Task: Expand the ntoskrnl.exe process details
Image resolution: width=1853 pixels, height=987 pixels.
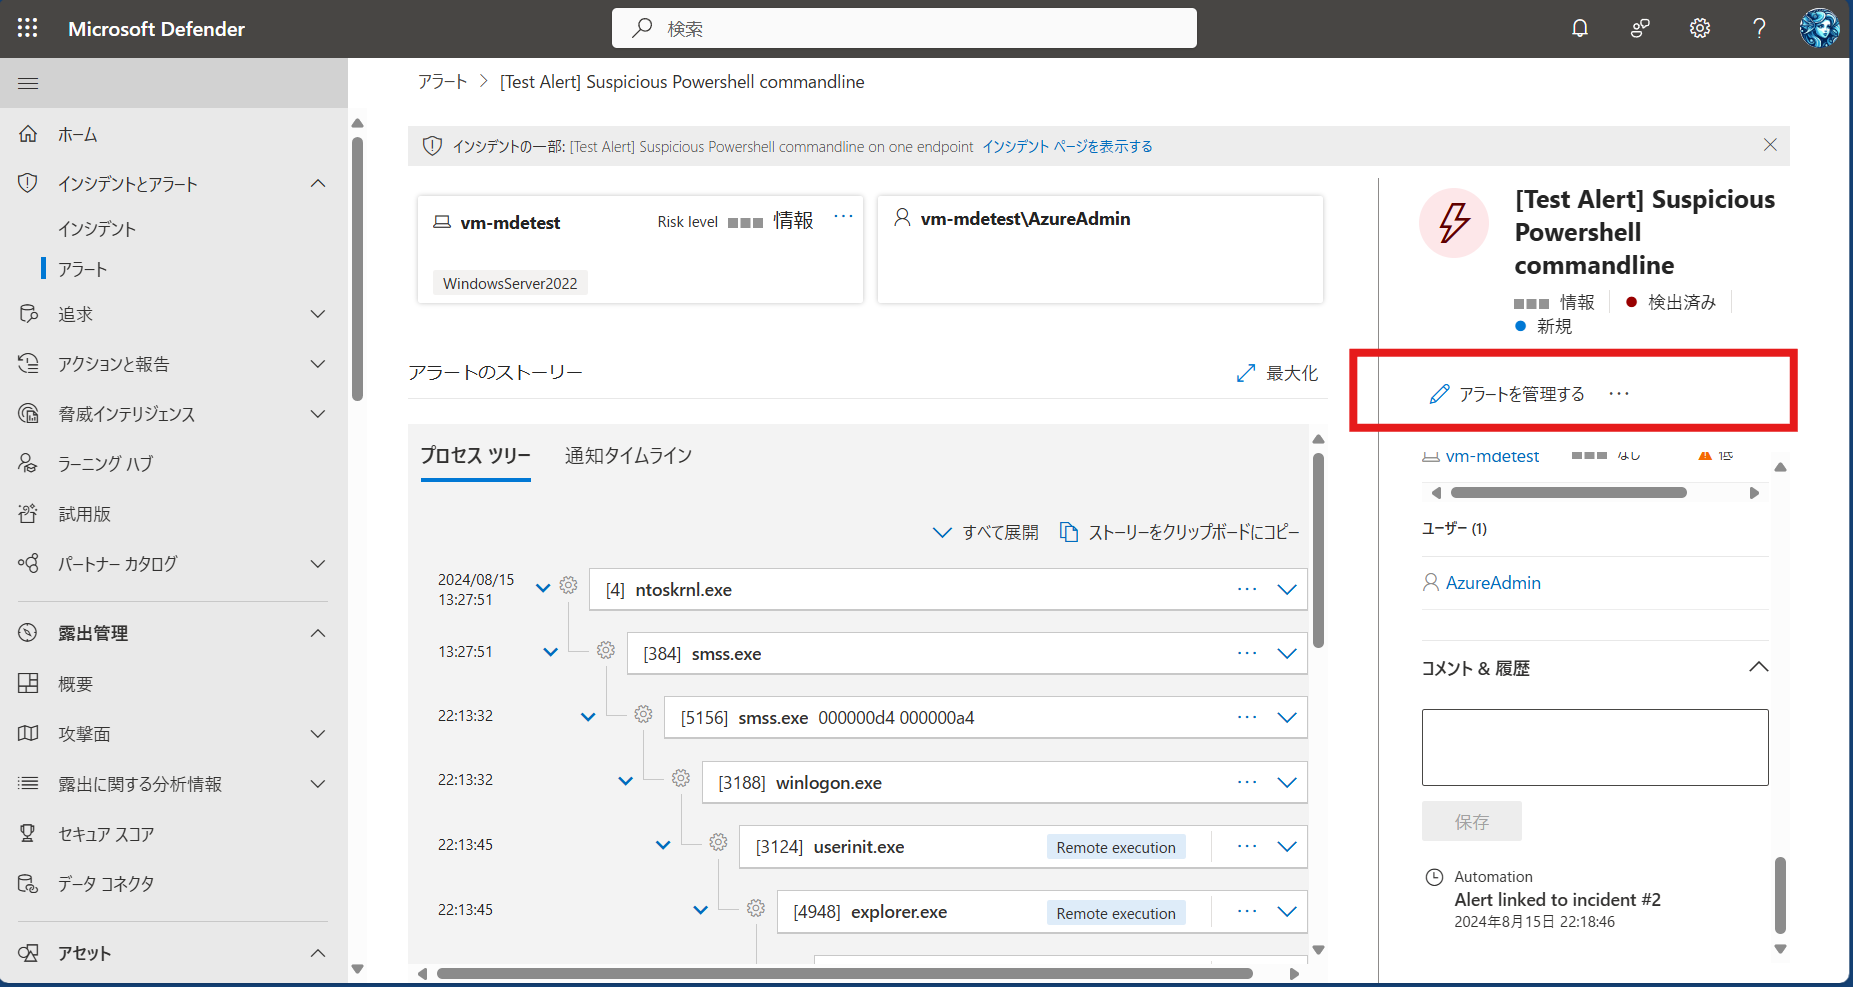Action: 1287,590
